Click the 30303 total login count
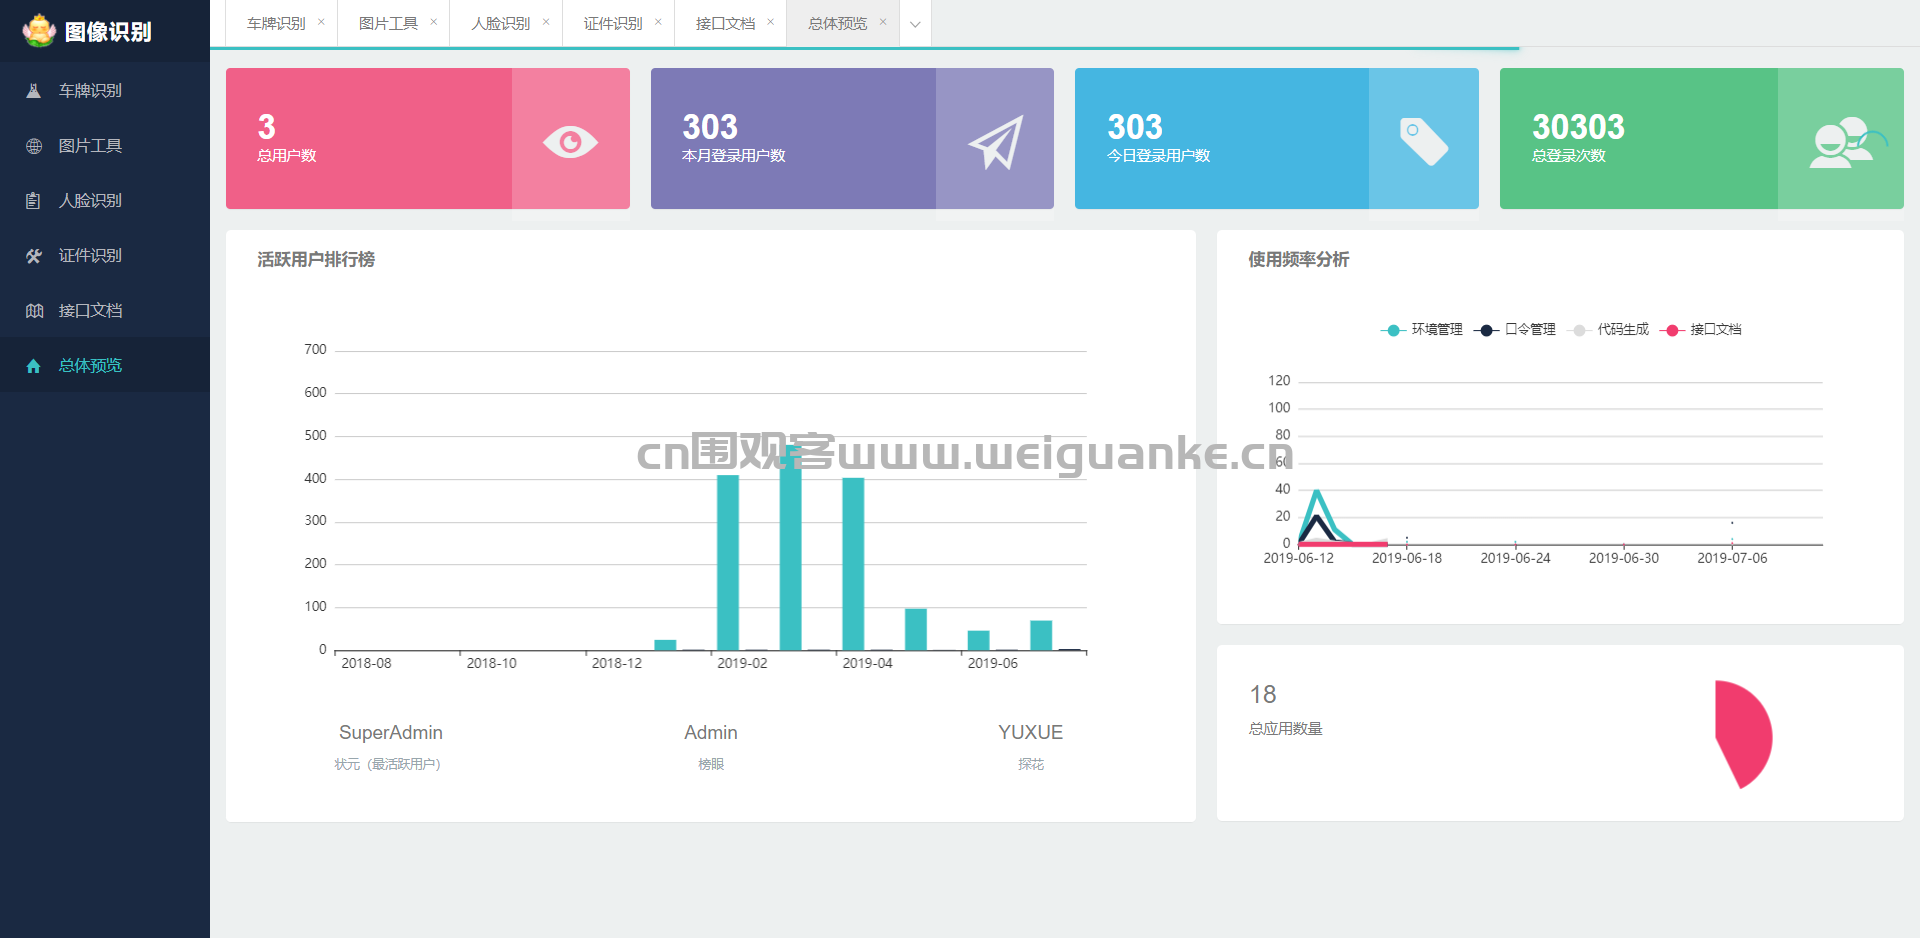This screenshot has height=938, width=1920. (1579, 127)
